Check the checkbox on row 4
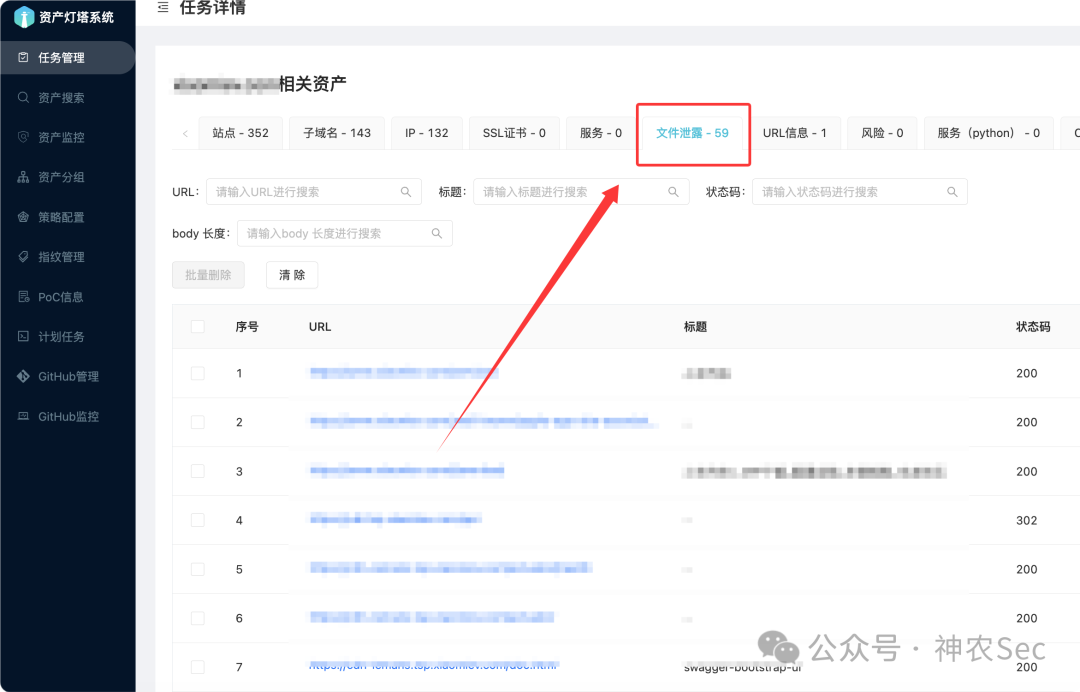The image size is (1080, 692). (197, 520)
